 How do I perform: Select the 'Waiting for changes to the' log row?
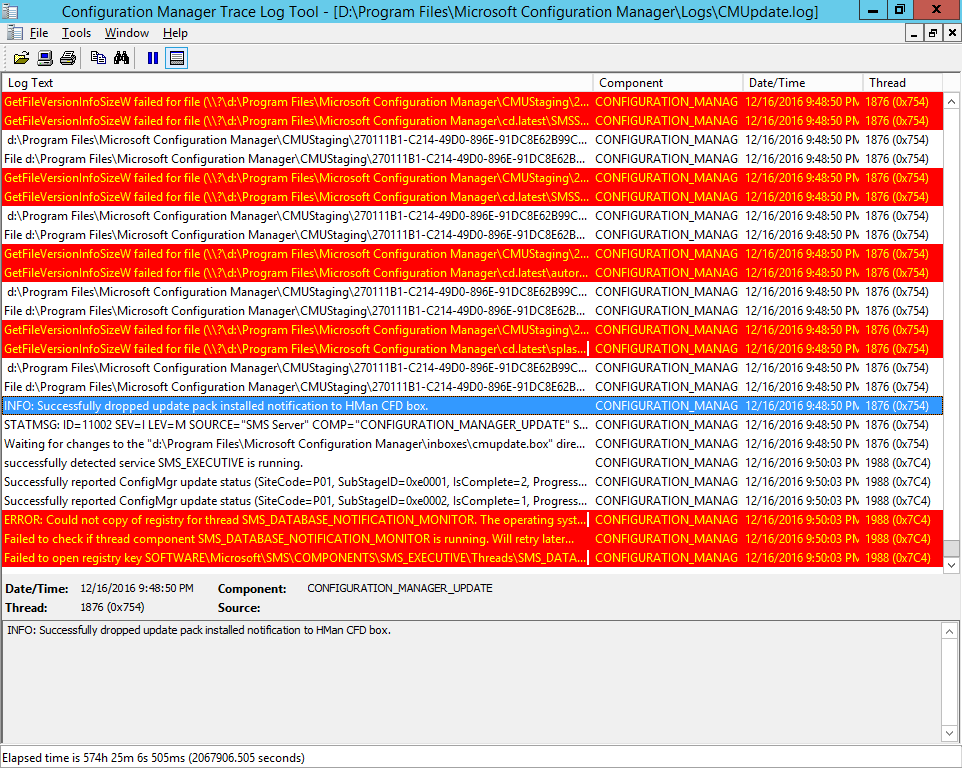coord(472,444)
